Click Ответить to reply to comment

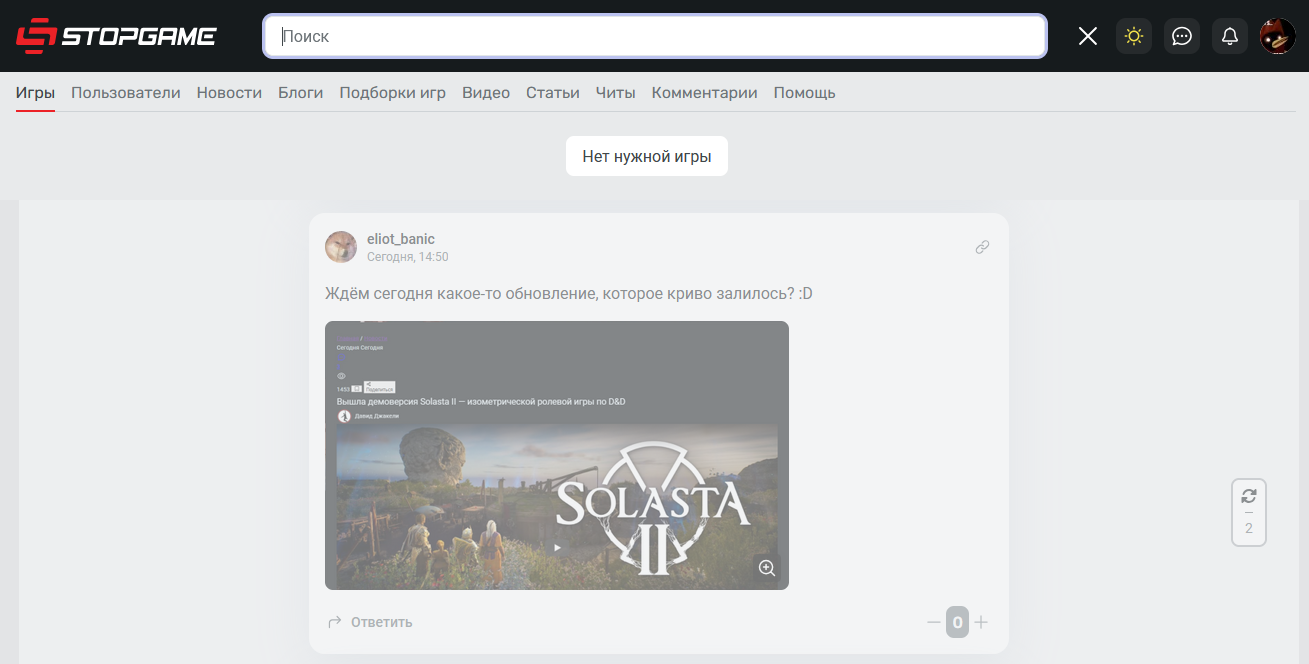[370, 622]
